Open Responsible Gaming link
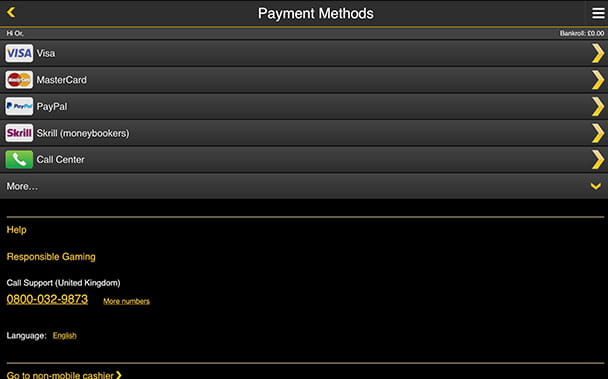 click(x=51, y=257)
